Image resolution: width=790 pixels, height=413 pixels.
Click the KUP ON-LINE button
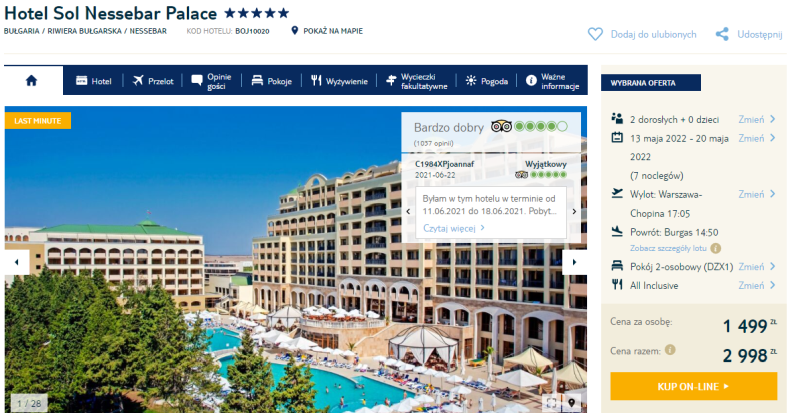click(x=693, y=386)
